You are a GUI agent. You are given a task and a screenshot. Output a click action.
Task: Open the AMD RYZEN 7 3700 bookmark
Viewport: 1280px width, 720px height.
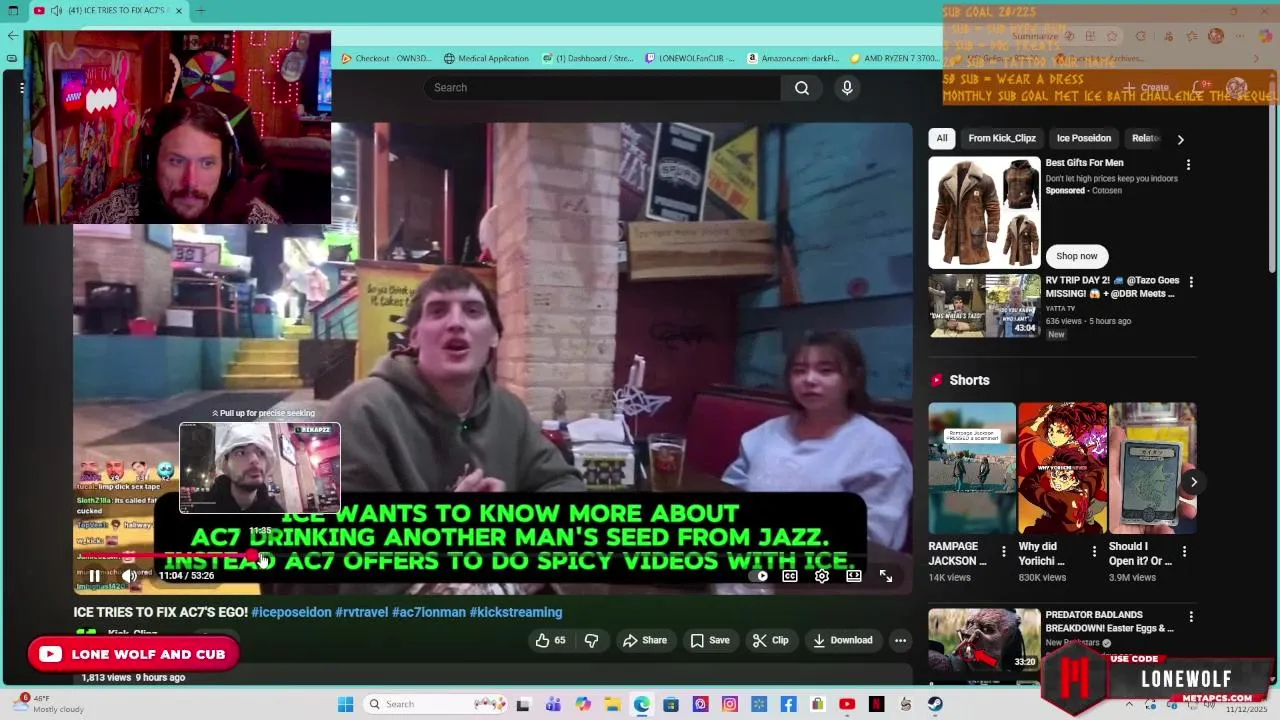point(894,58)
